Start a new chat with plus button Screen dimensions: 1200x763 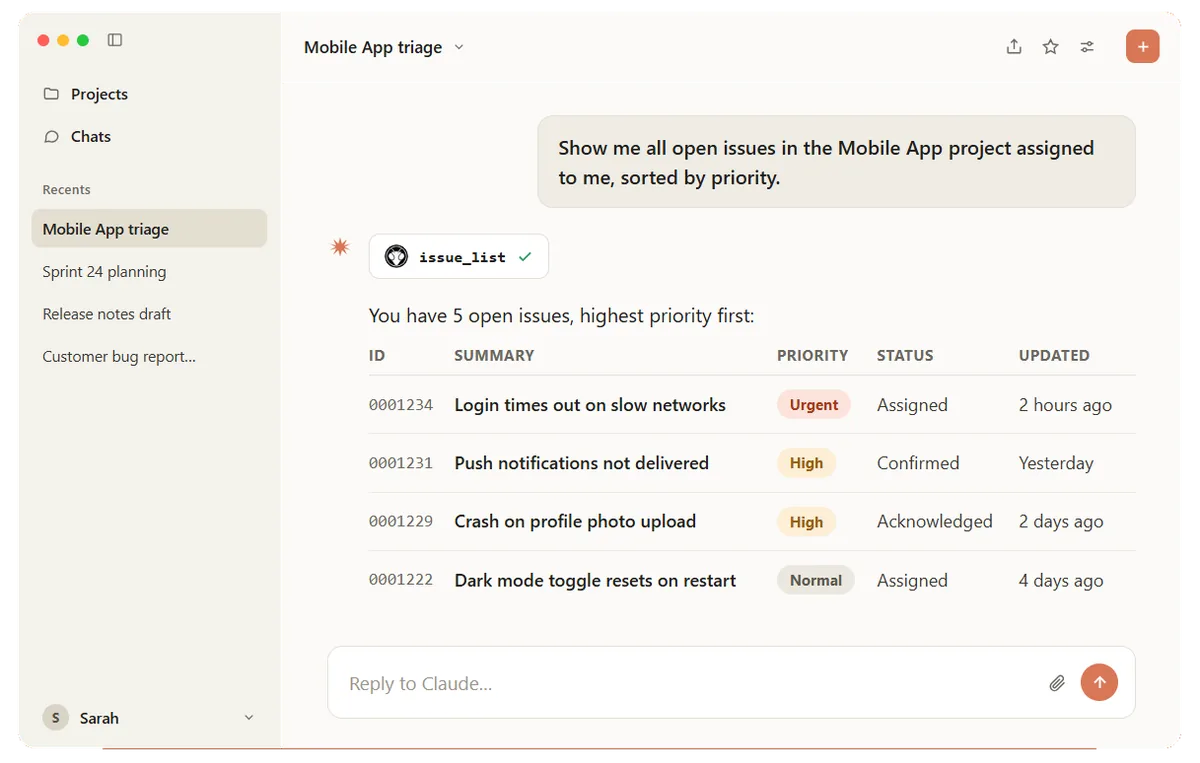click(1142, 46)
